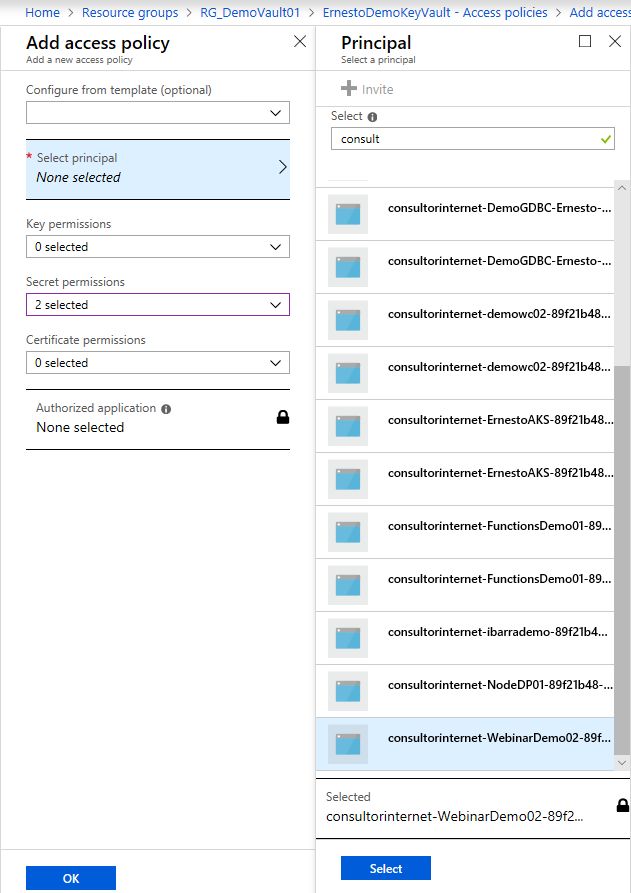Click the info icon next to Authorized application
This screenshot has height=893, width=631.
point(166,409)
